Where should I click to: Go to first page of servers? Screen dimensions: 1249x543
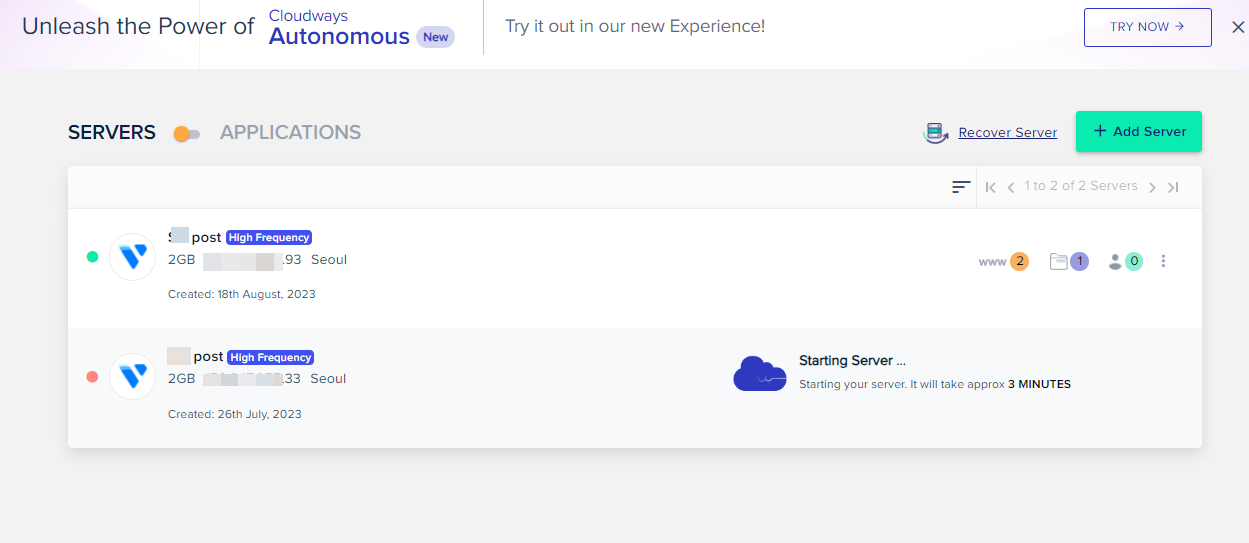991,187
